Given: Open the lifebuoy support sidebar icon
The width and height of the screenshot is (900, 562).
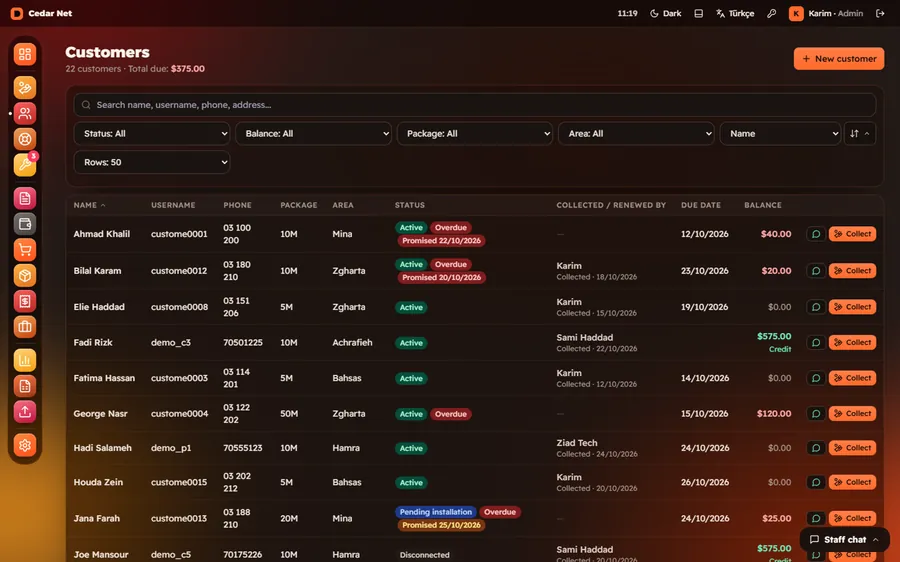Looking at the screenshot, I should (25, 139).
